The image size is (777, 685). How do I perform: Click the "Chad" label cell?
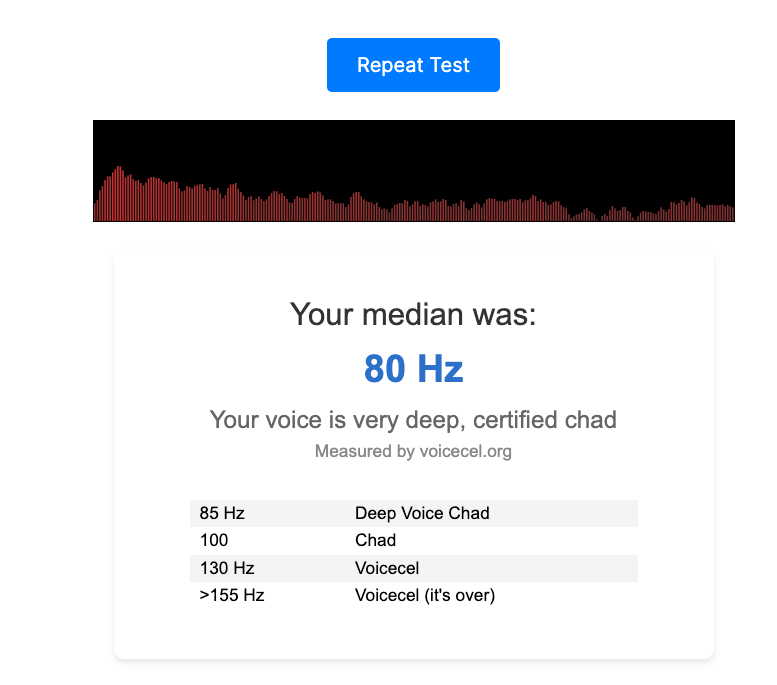pyautogui.click(x=376, y=540)
